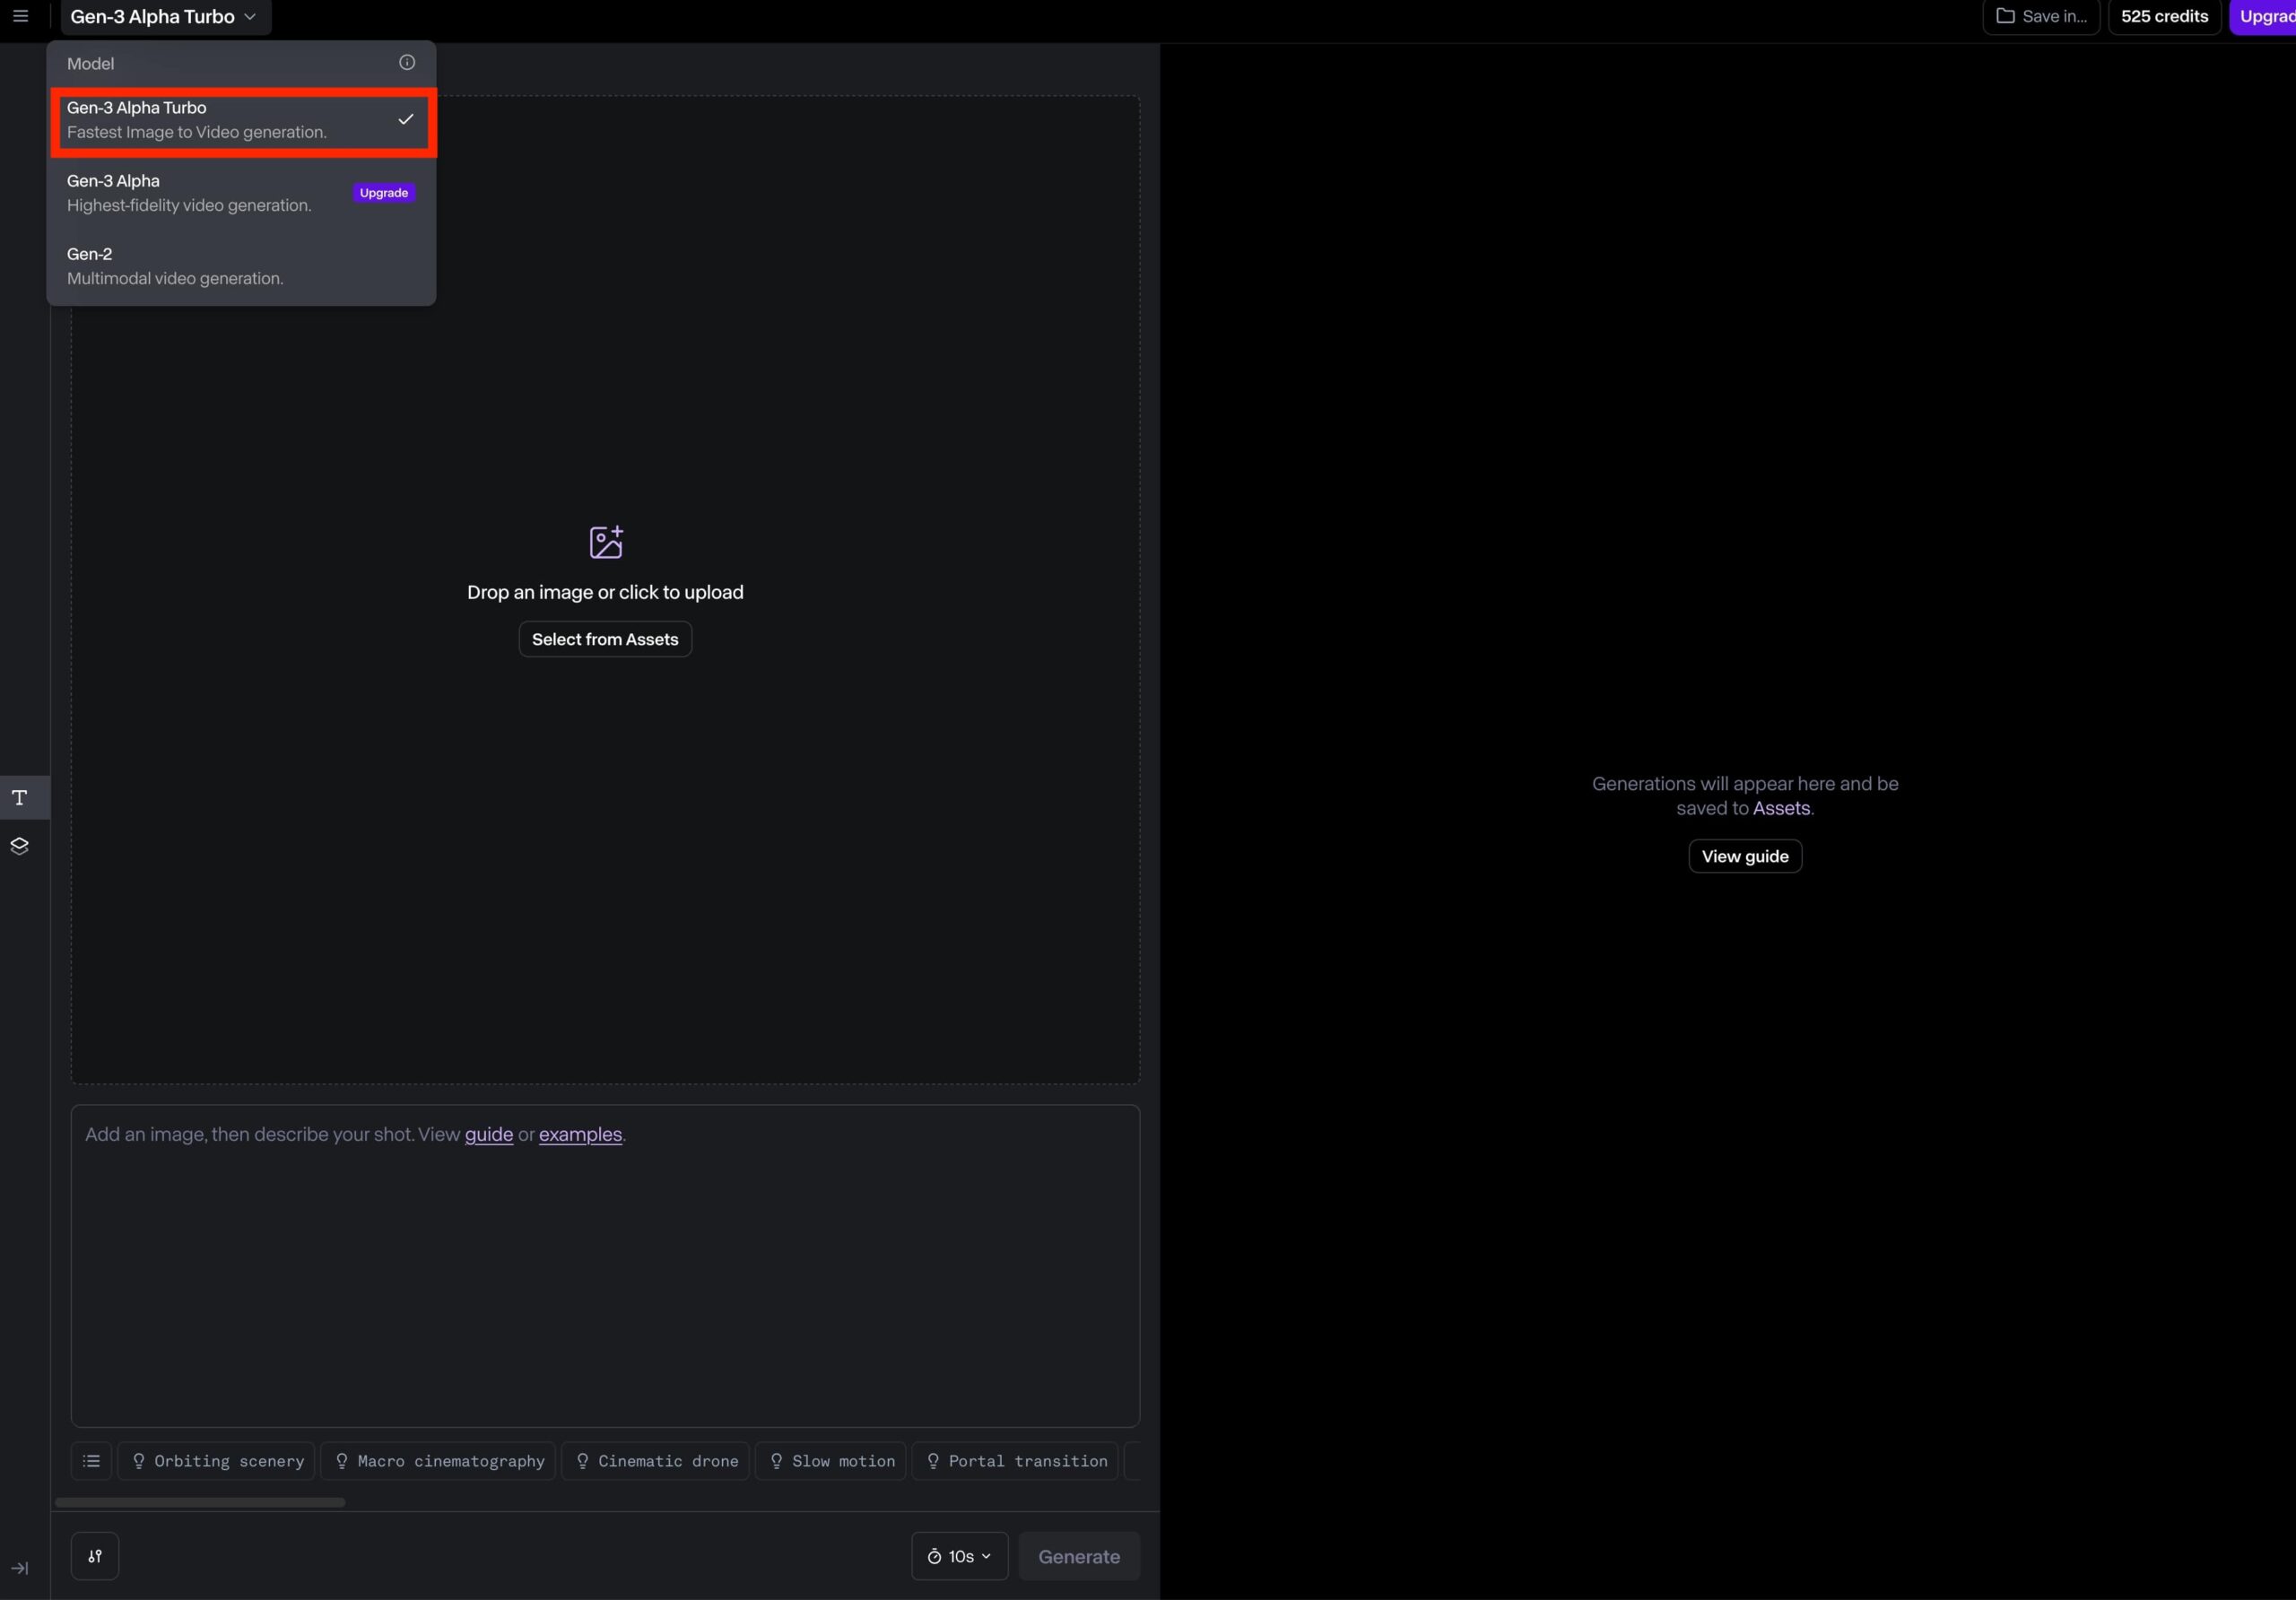This screenshot has width=2296, height=1600.
Task: Select Gen-3 Alpha Turbo model option
Action: click(241, 120)
